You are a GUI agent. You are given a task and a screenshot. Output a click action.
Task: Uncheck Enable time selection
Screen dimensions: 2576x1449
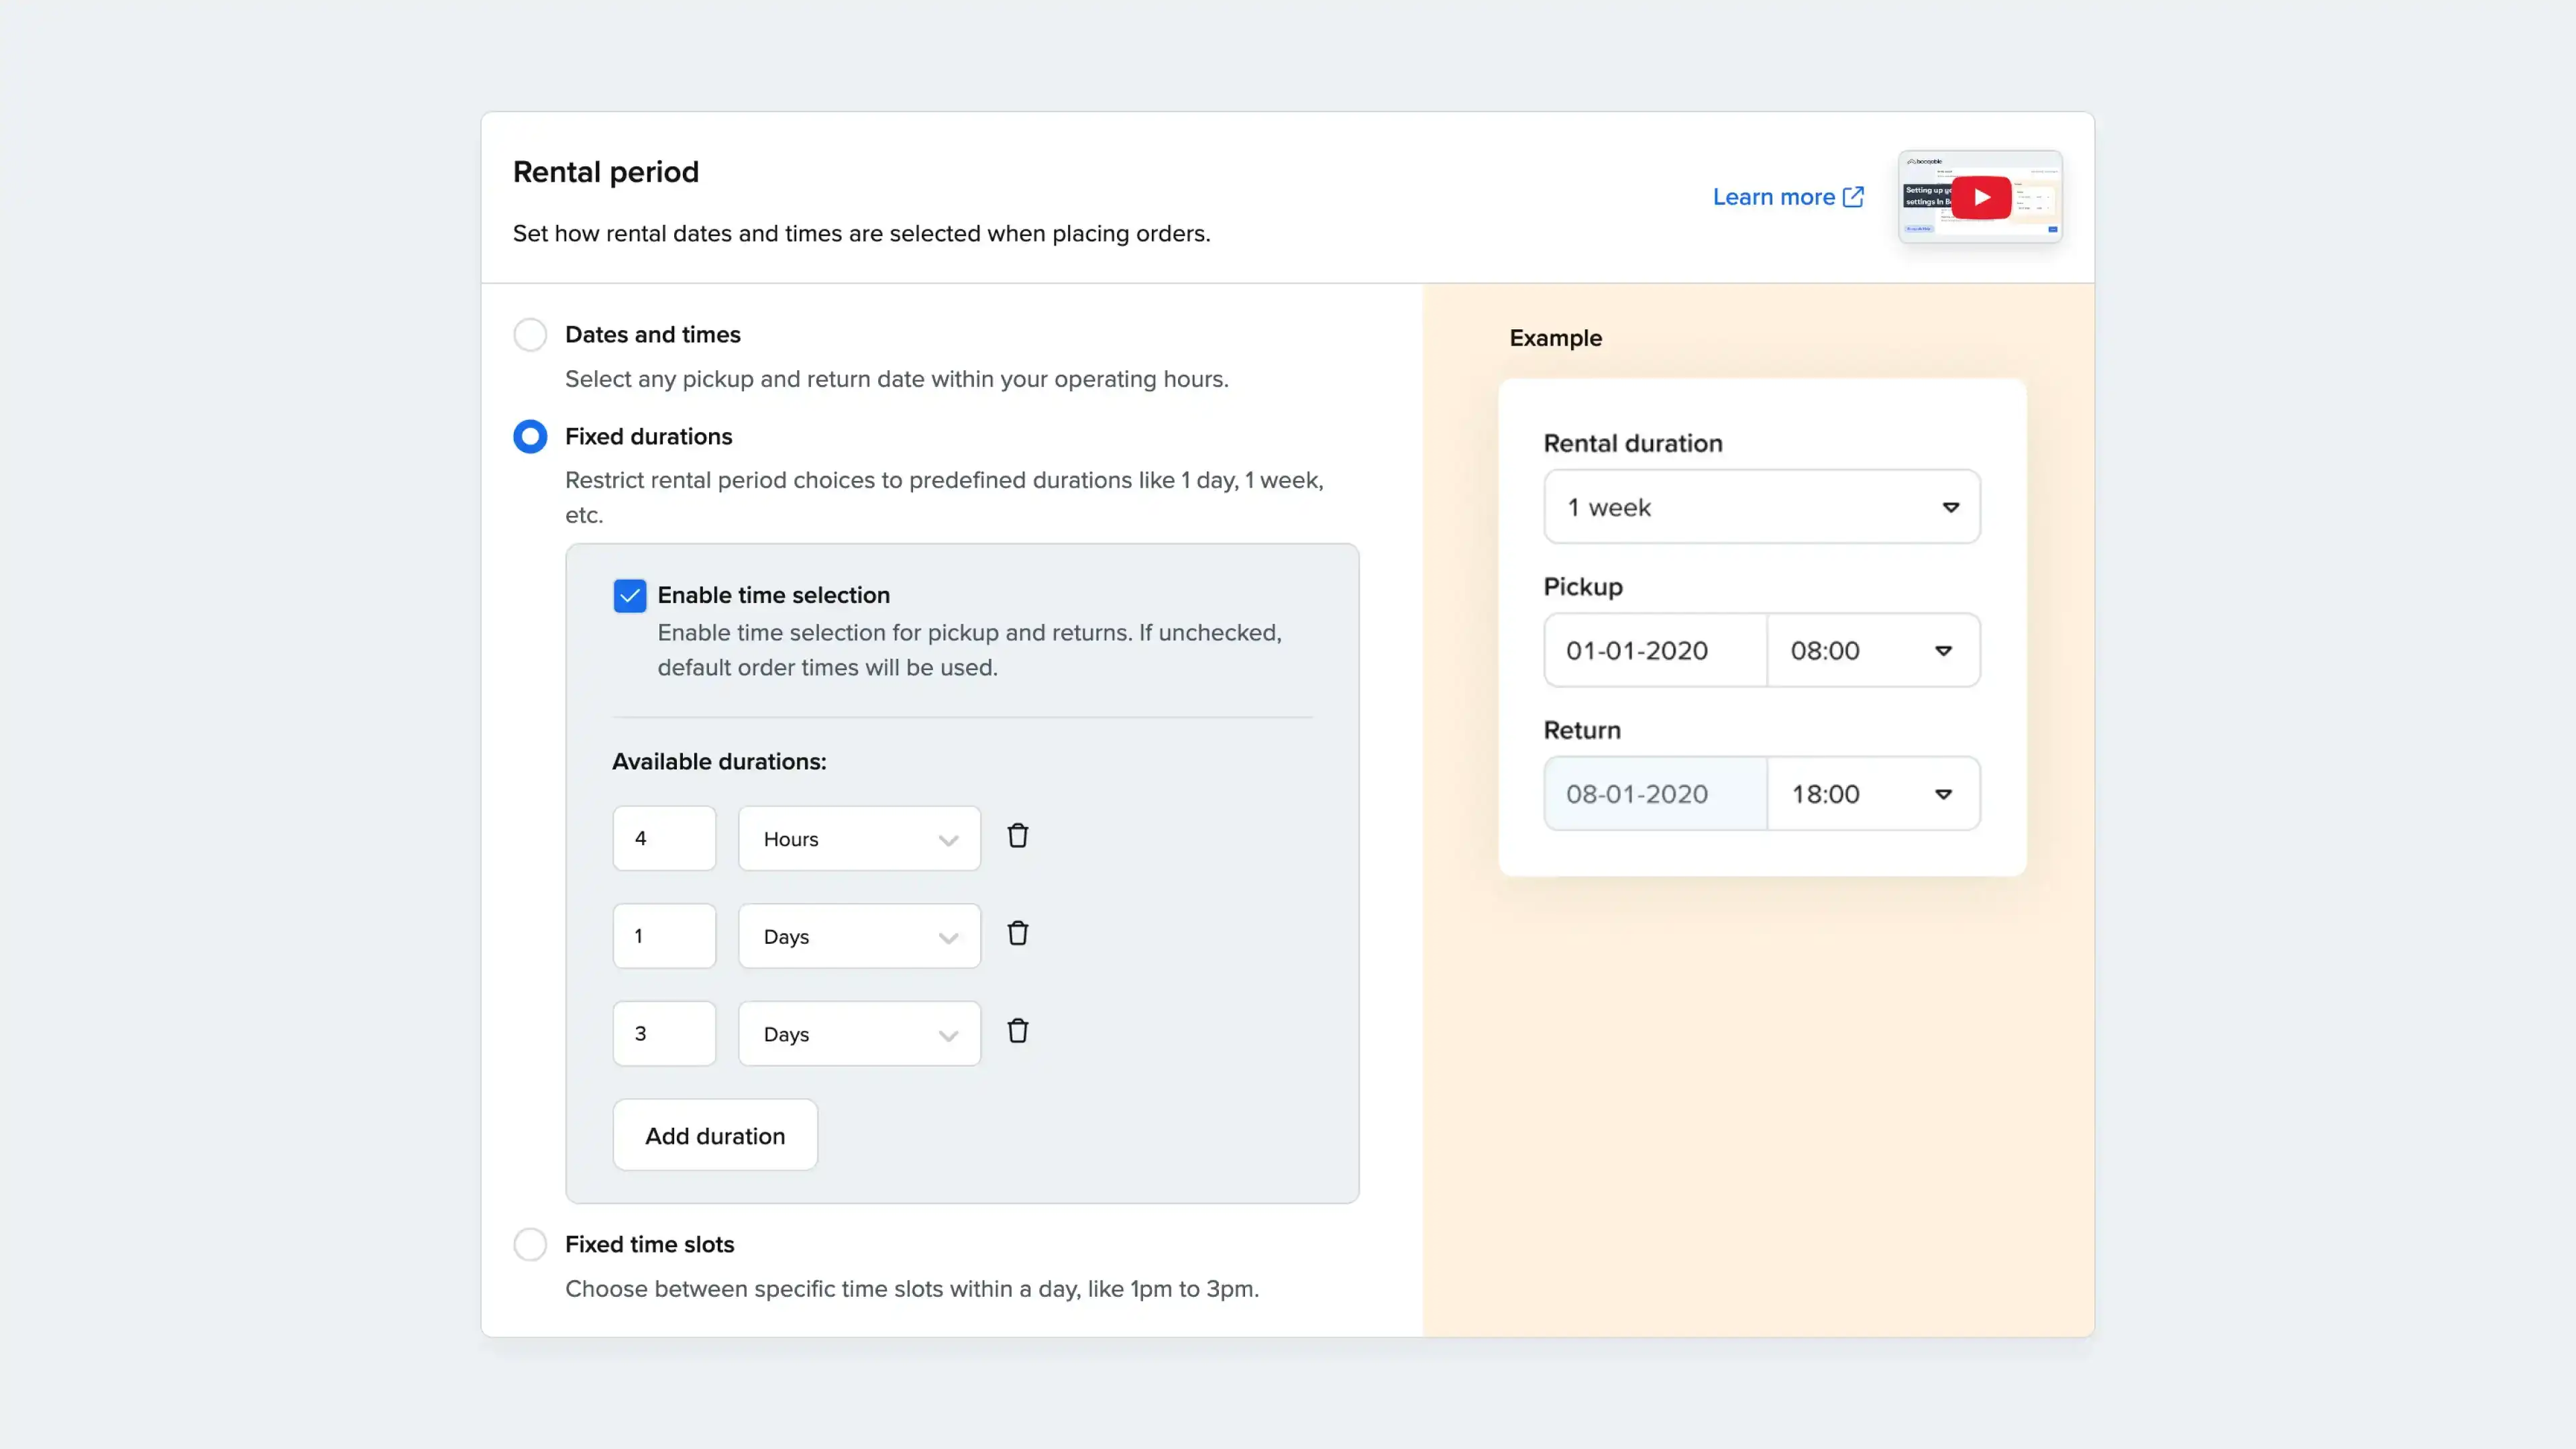pyautogui.click(x=630, y=595)
